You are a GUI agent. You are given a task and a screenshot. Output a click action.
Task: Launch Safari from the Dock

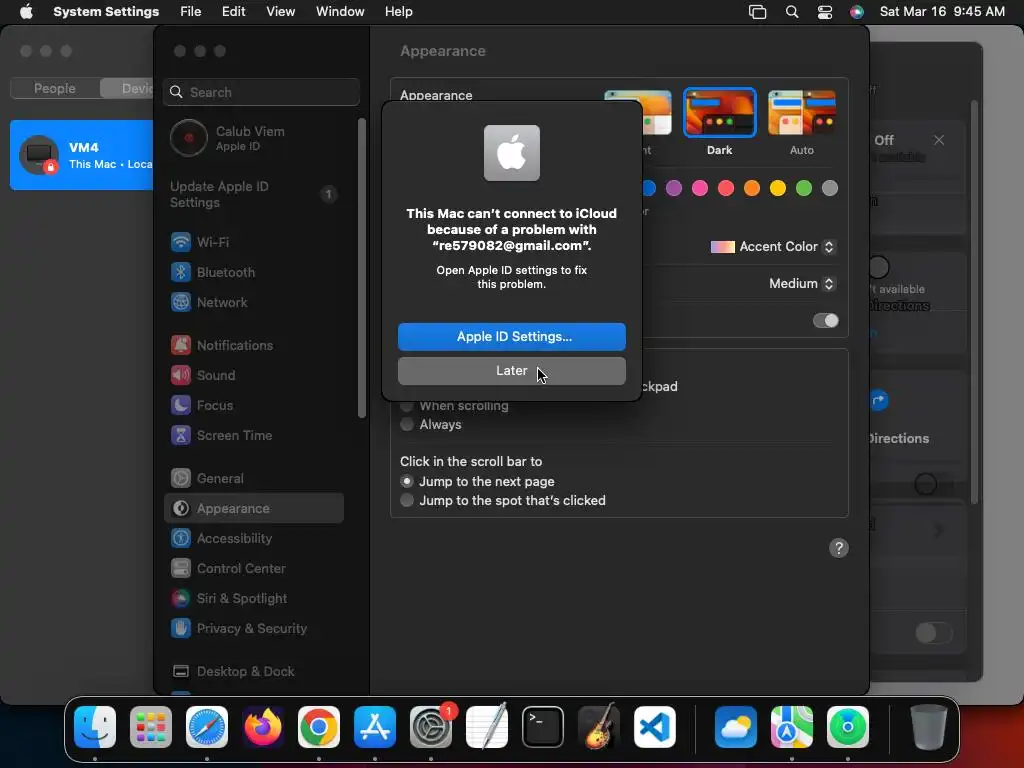coord(207,727)
